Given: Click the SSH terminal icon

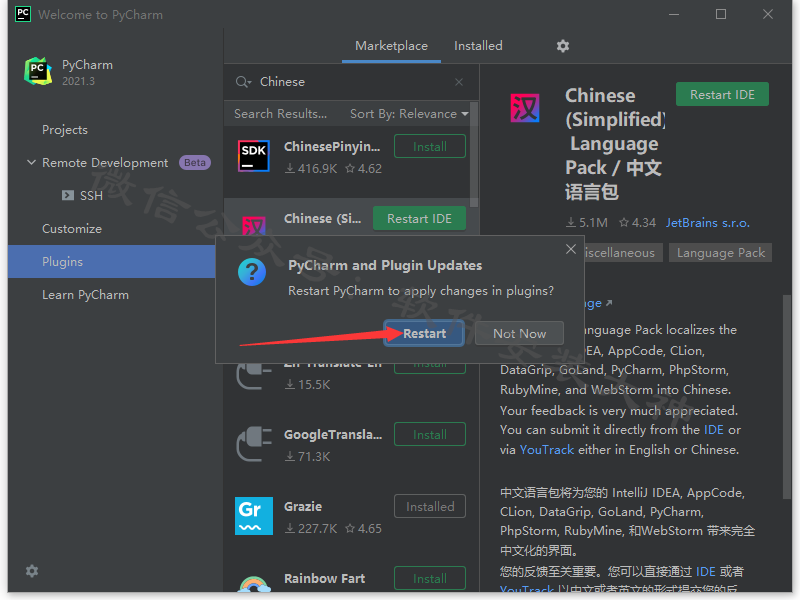Looking at the screenshot, I should 67,195.
